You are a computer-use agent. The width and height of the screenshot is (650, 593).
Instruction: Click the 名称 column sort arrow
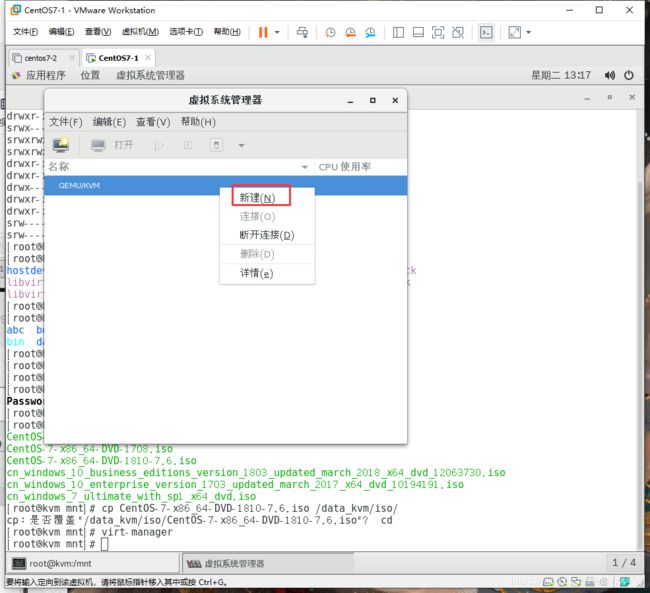pyautogui.click(x=305, y=167)
